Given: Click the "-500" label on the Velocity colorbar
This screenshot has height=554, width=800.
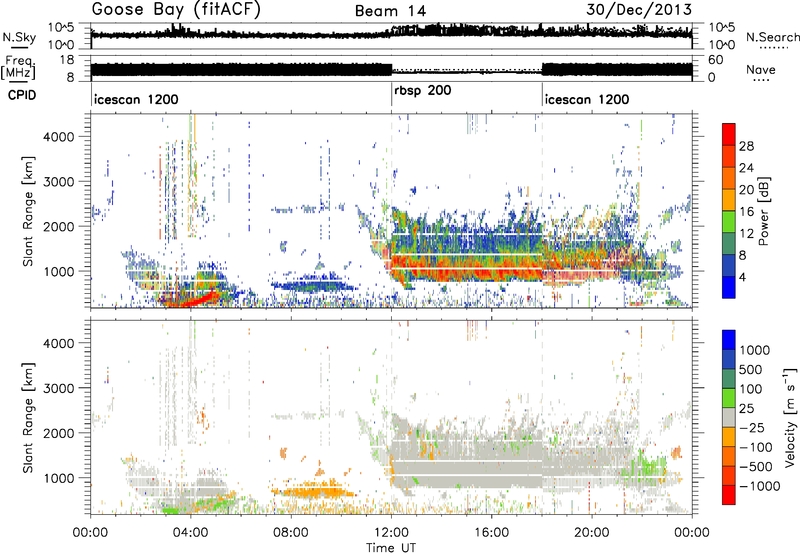Looking at the screenshot, I should click(x=756, y=467).
